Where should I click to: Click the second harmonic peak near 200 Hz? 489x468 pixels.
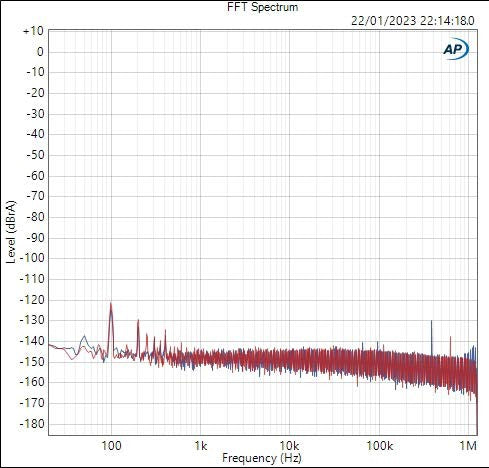tap(138, 321)
